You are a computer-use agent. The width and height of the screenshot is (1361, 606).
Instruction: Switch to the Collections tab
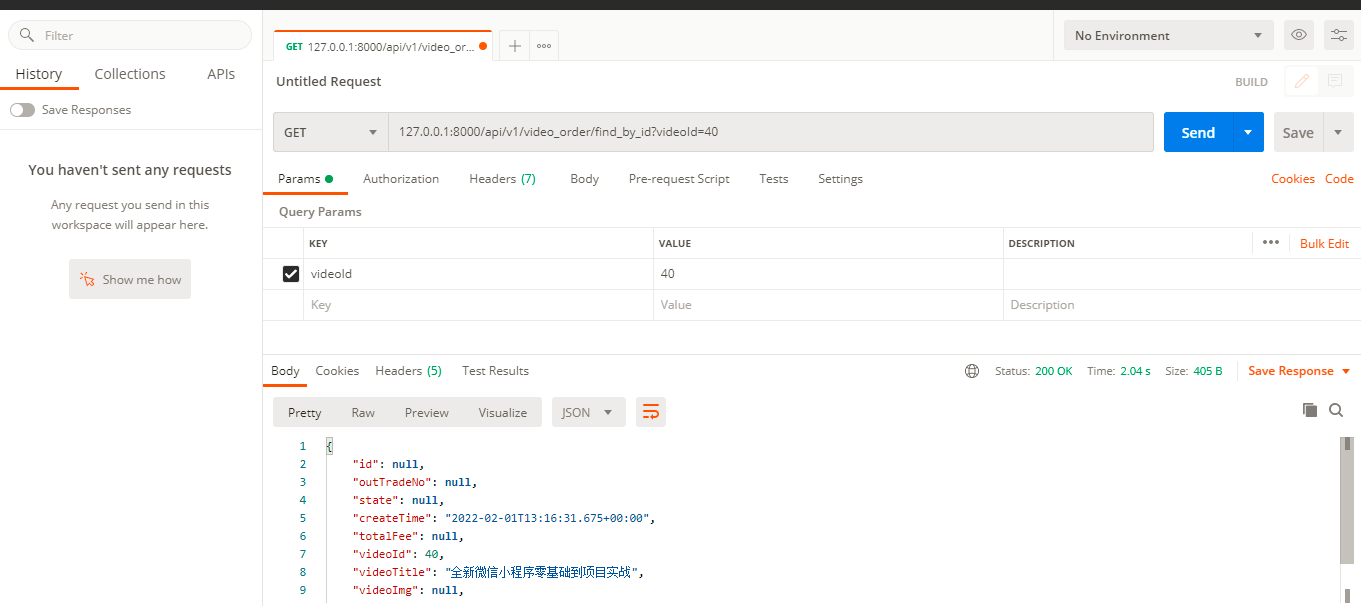pyautogui.click(x=130, y=74)
